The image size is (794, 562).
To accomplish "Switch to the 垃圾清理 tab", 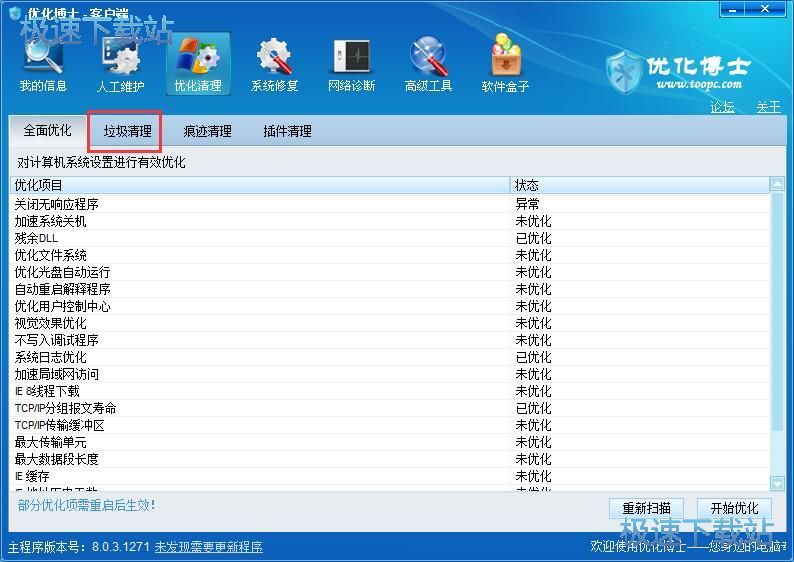I will point(127,131).
